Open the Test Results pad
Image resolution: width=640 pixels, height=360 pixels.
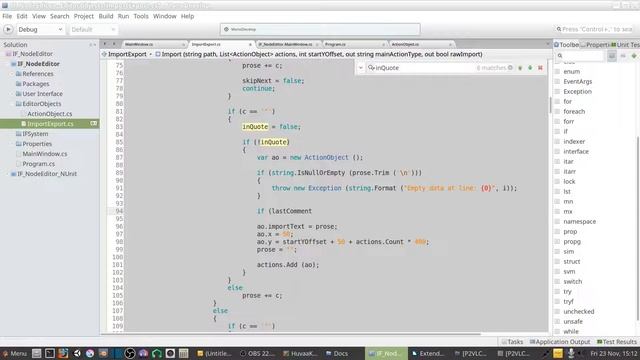click(x=617, y=342)
